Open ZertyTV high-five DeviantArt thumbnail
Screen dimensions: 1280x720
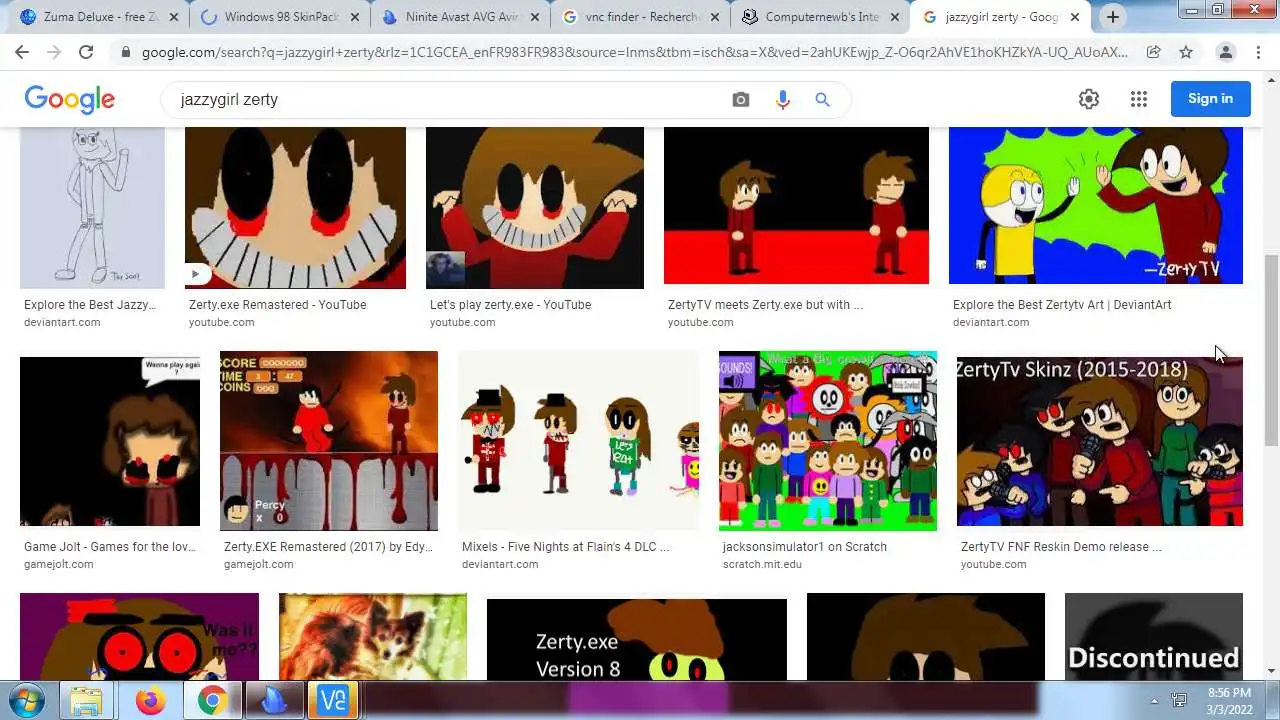pyautogui.click(x=1096, y=206)
